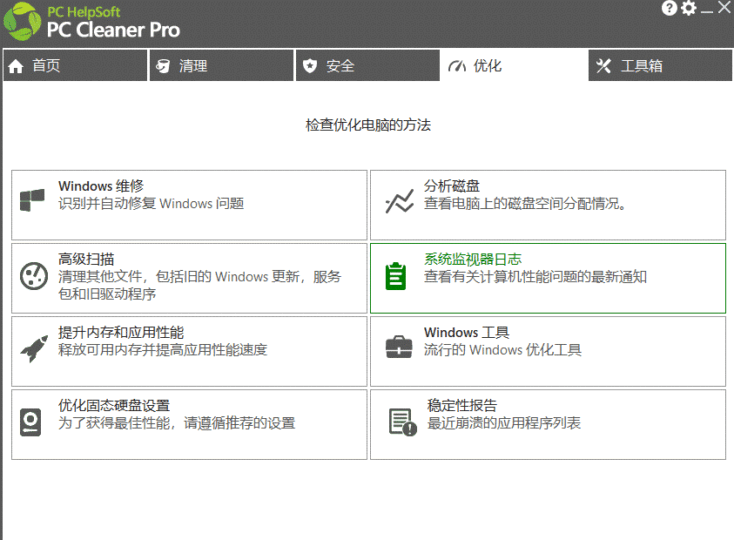
Task: Click the disk drive icon for 优化固态硬盘设置
Action: pyautogui.click(x=30, y=422)
